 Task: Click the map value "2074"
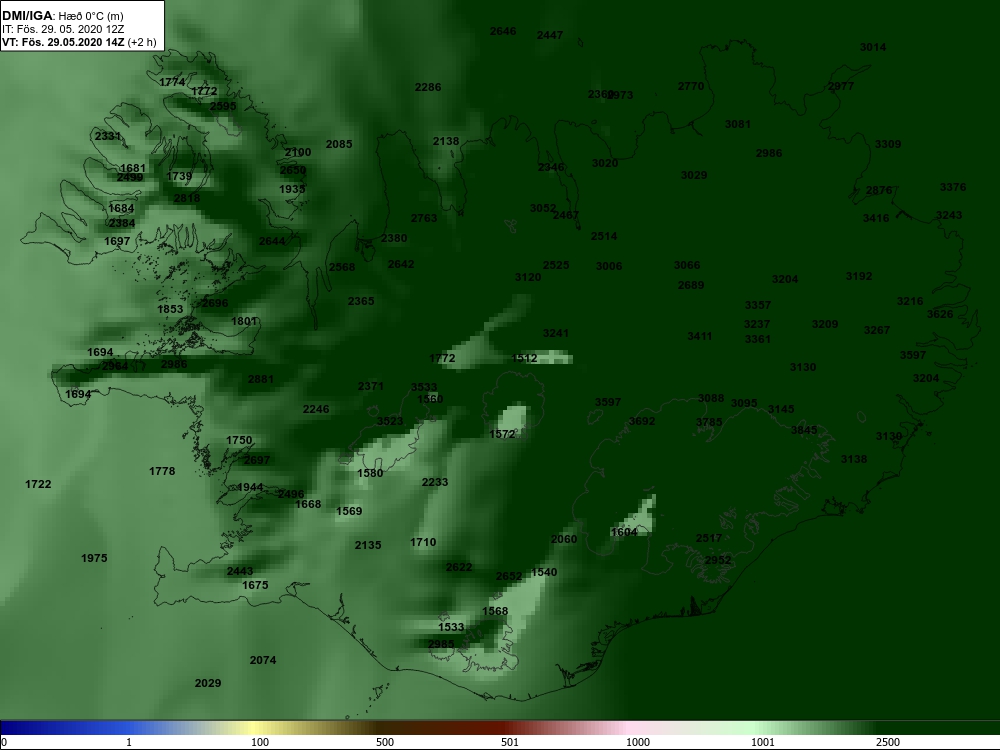[x=263, y=661]
